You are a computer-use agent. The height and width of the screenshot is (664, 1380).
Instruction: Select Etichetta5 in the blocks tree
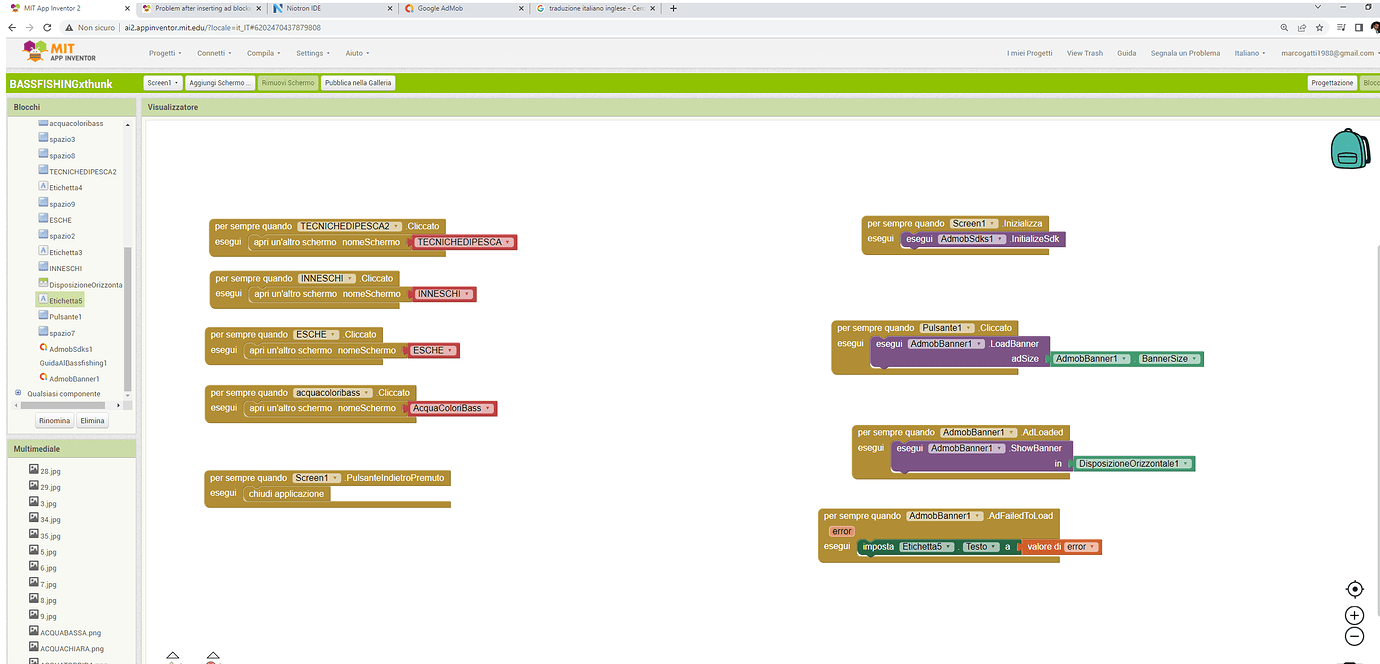(66, 300)
